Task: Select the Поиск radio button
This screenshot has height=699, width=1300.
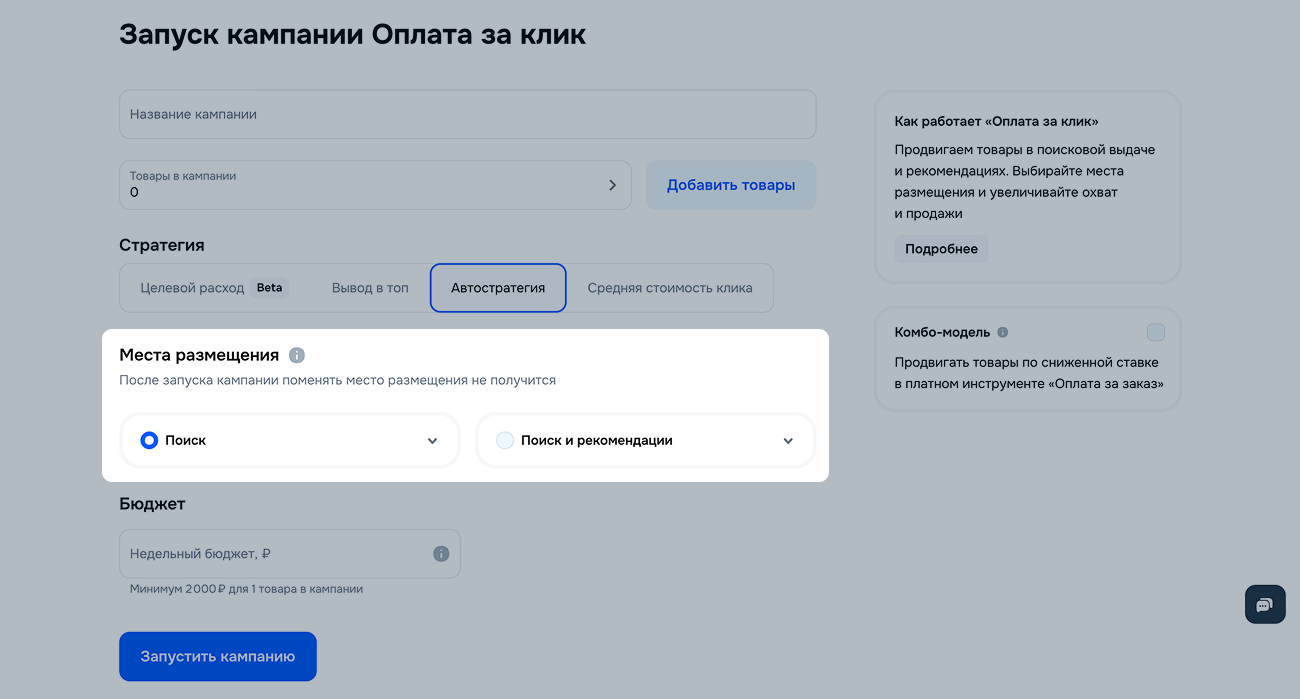Action: pos(149,440)
